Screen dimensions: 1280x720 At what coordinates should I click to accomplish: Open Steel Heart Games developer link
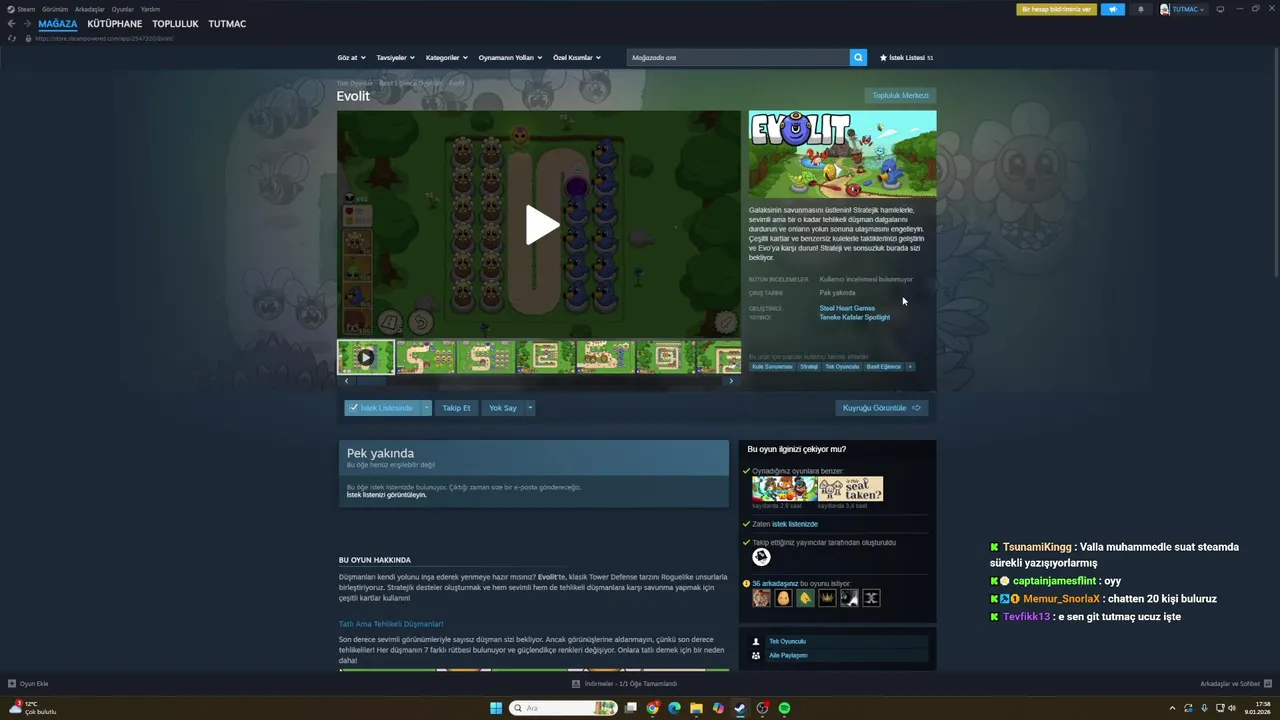point(847,308)
